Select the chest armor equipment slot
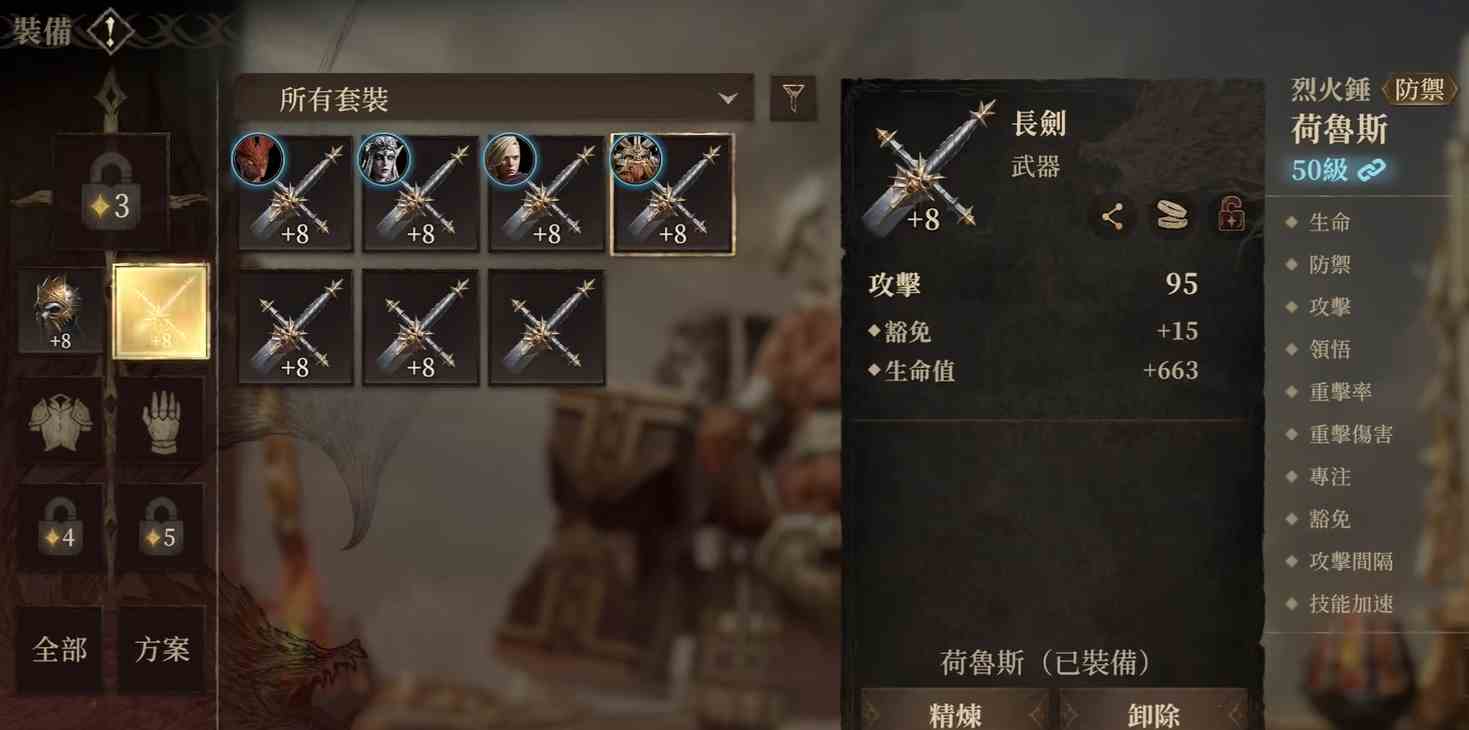 (60, 422)
